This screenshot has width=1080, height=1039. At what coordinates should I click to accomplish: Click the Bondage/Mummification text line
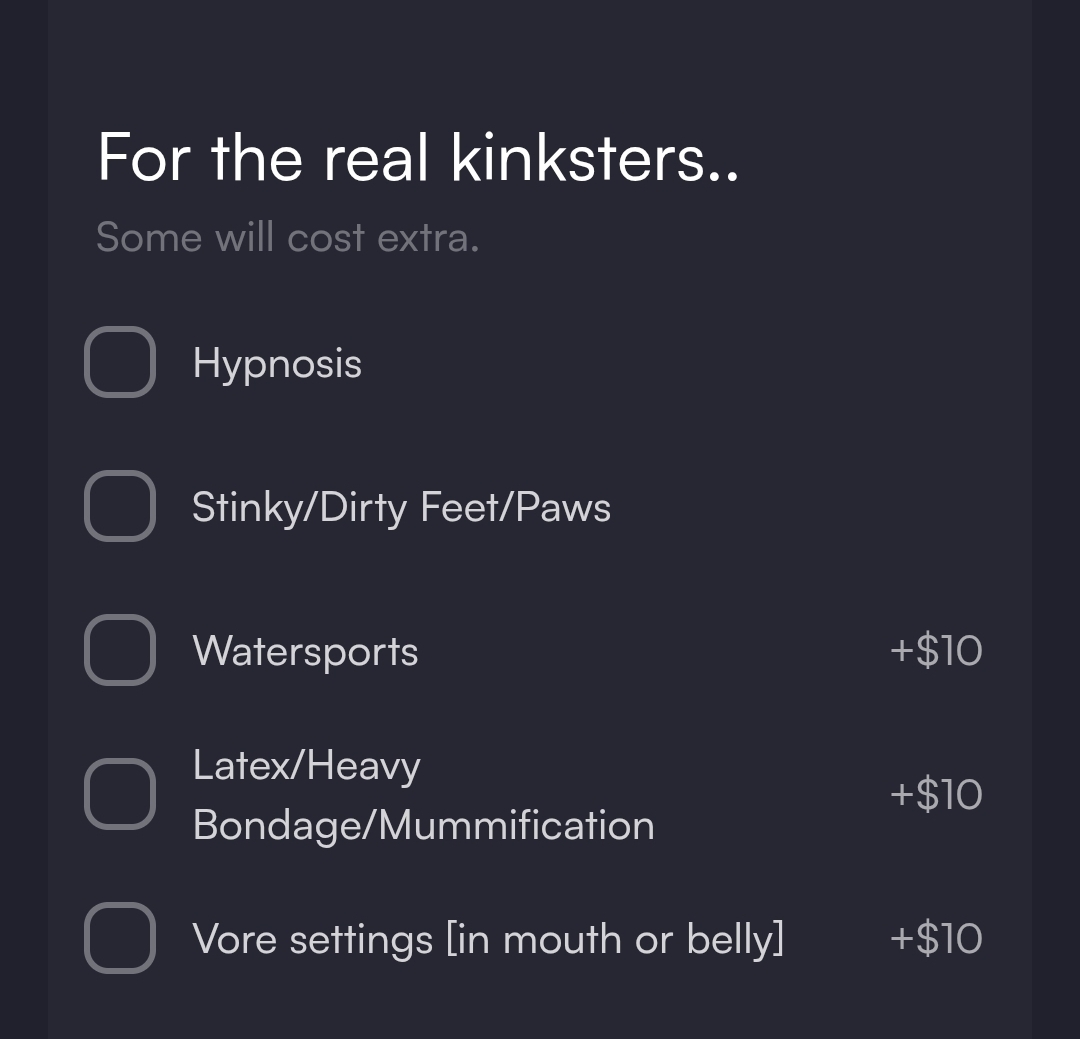point(423,825)
